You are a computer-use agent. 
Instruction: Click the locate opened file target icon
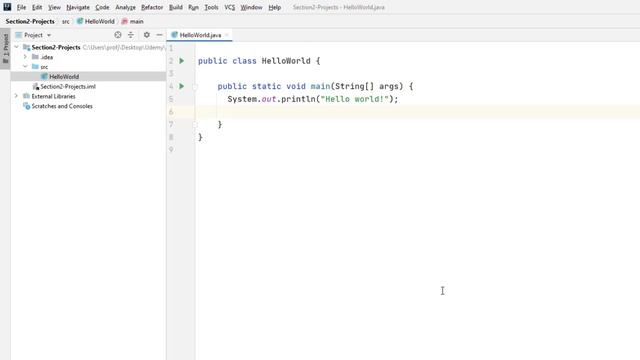point(118,35)
